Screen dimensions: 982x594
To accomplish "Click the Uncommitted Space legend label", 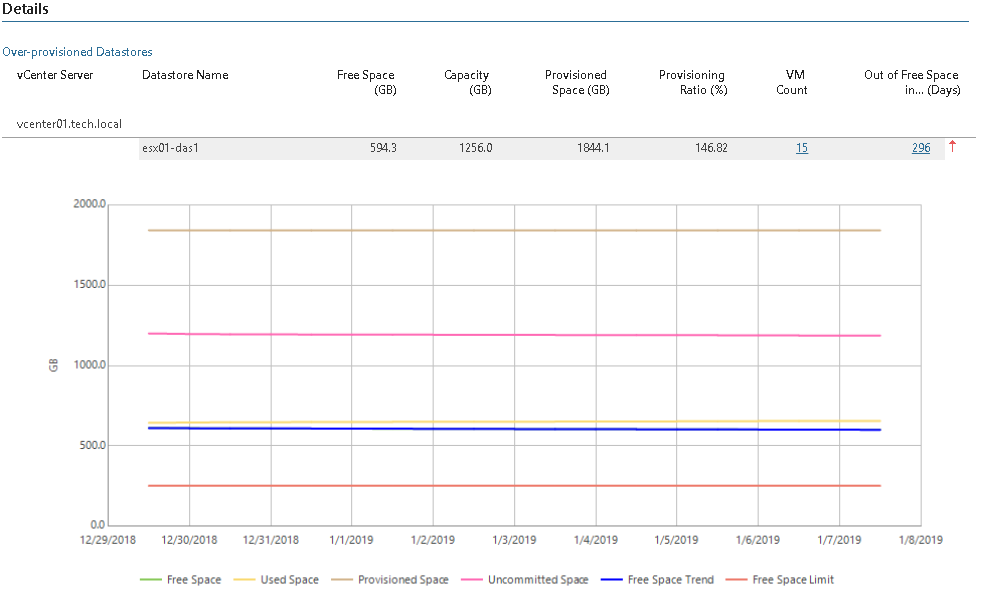I will point(538,580).
